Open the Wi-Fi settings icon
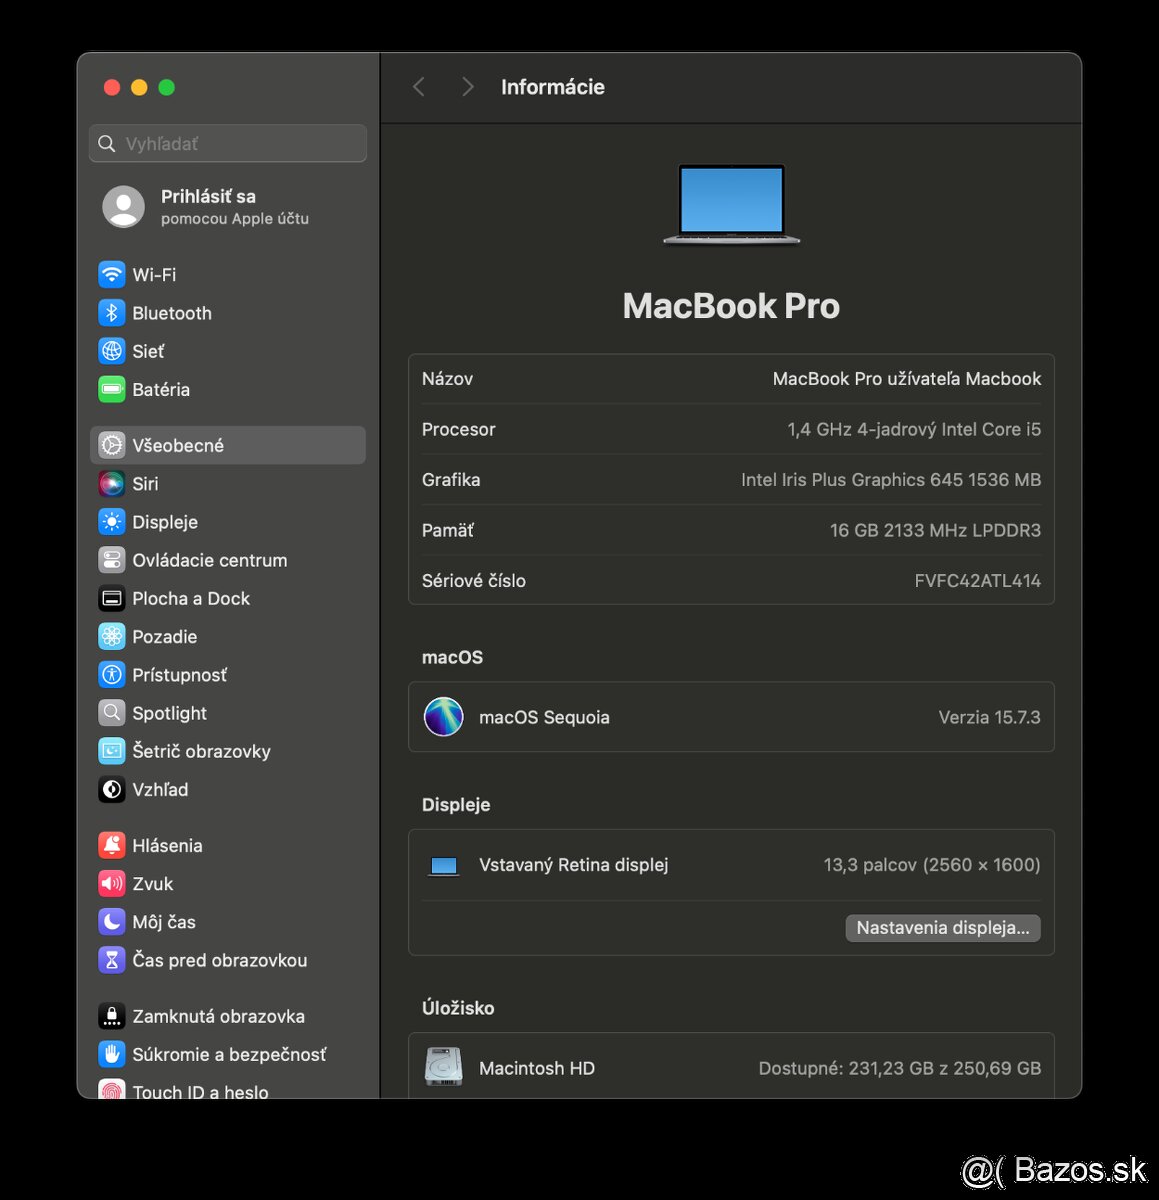 (112, 274)
